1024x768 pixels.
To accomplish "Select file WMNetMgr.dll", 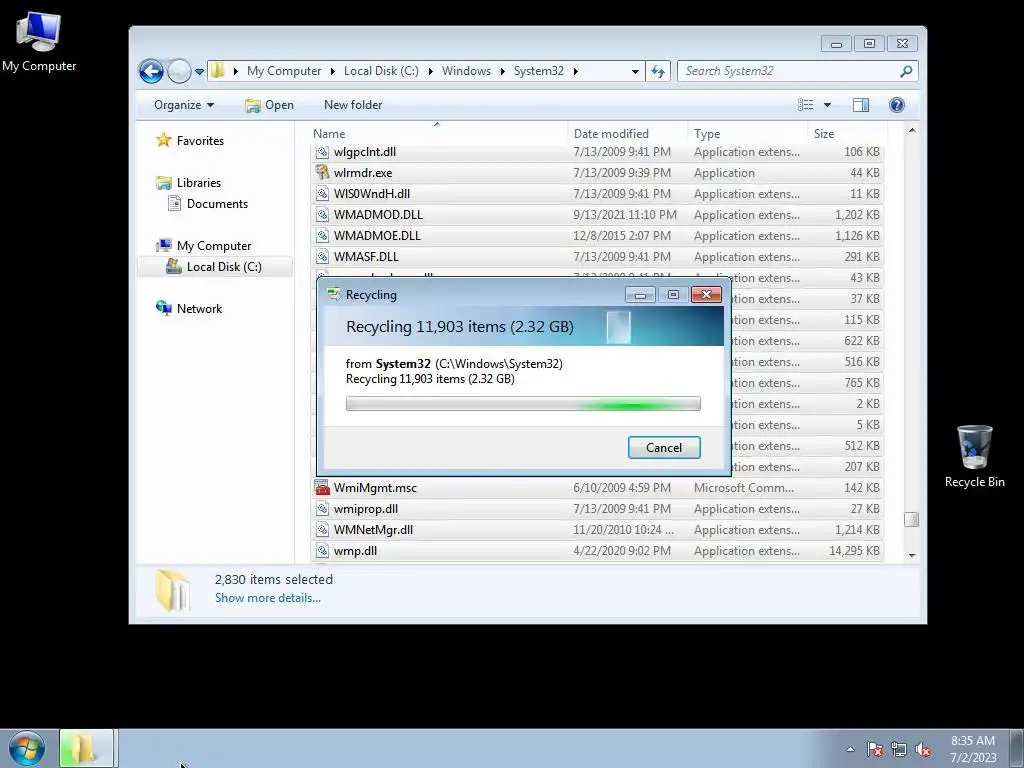I will pyautogui.click(x=596, y=529).
